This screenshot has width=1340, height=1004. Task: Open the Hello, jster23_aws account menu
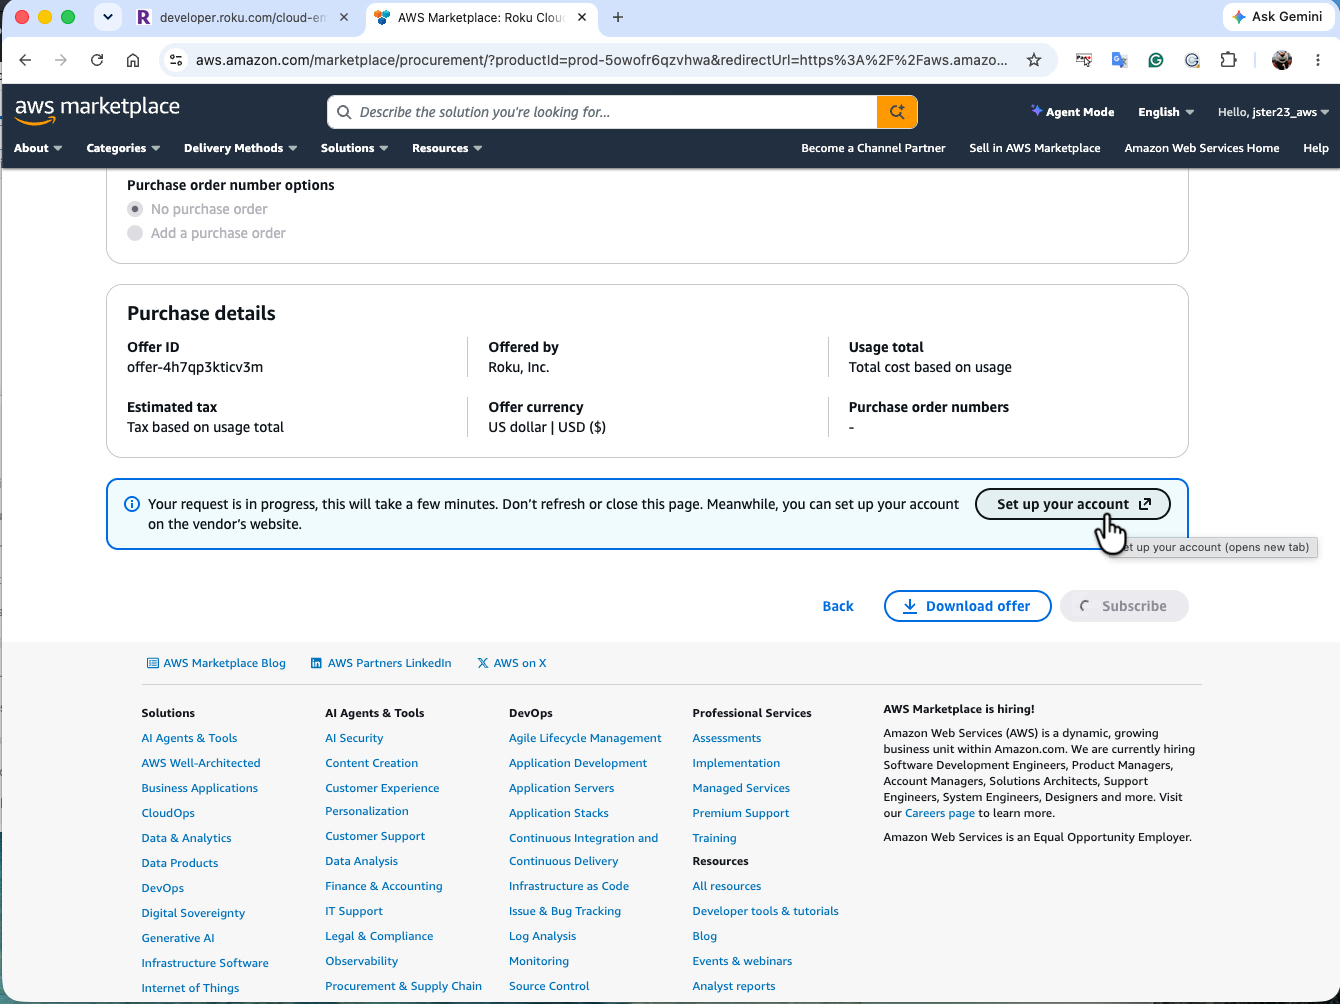click(x=1273, y=112)
